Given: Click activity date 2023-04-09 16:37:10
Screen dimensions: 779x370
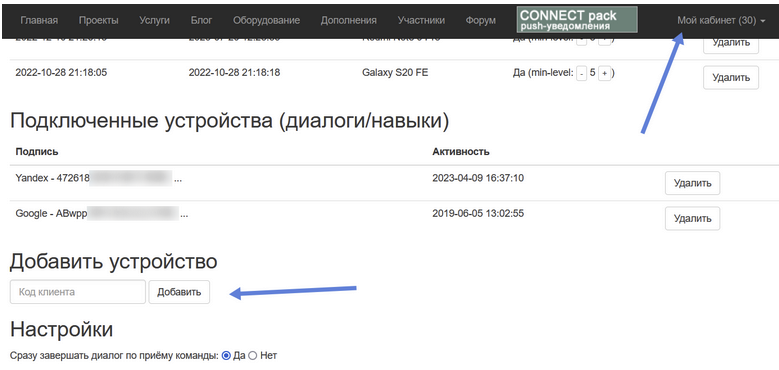Looking at the screenshot, I should pyautogui.click(x=478, y=178).
